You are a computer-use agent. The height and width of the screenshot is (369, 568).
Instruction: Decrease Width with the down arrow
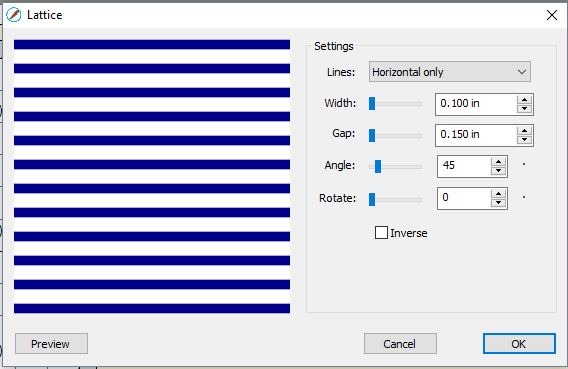pyautogui.click(x=524, y=109)
